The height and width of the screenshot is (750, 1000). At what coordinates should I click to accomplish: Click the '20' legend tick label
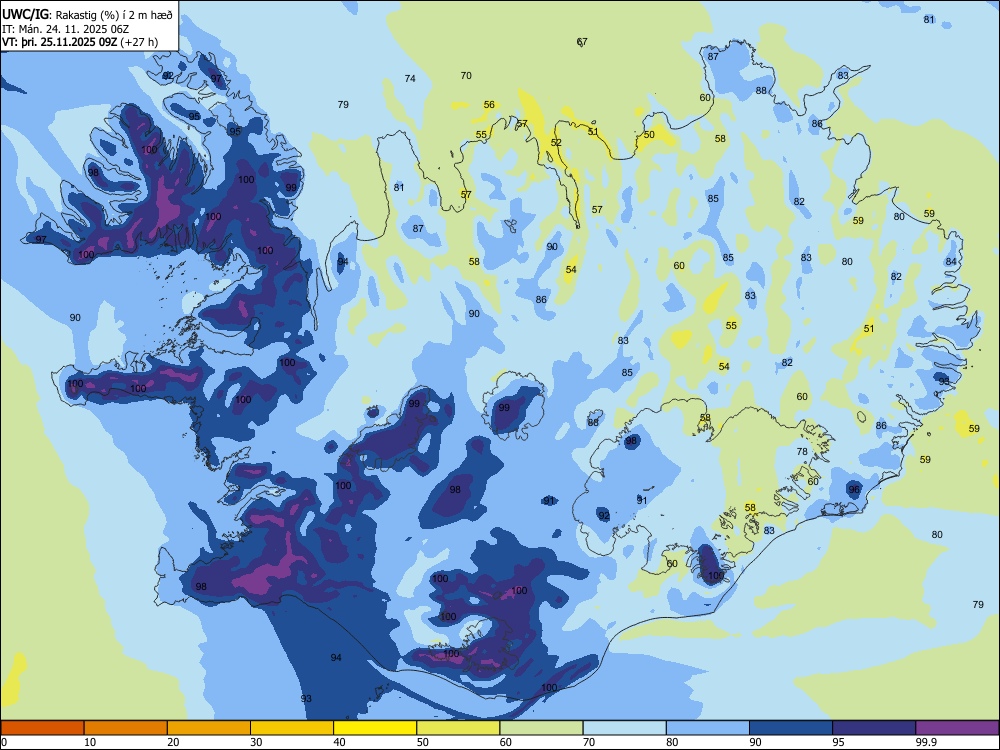coord(173,742)
